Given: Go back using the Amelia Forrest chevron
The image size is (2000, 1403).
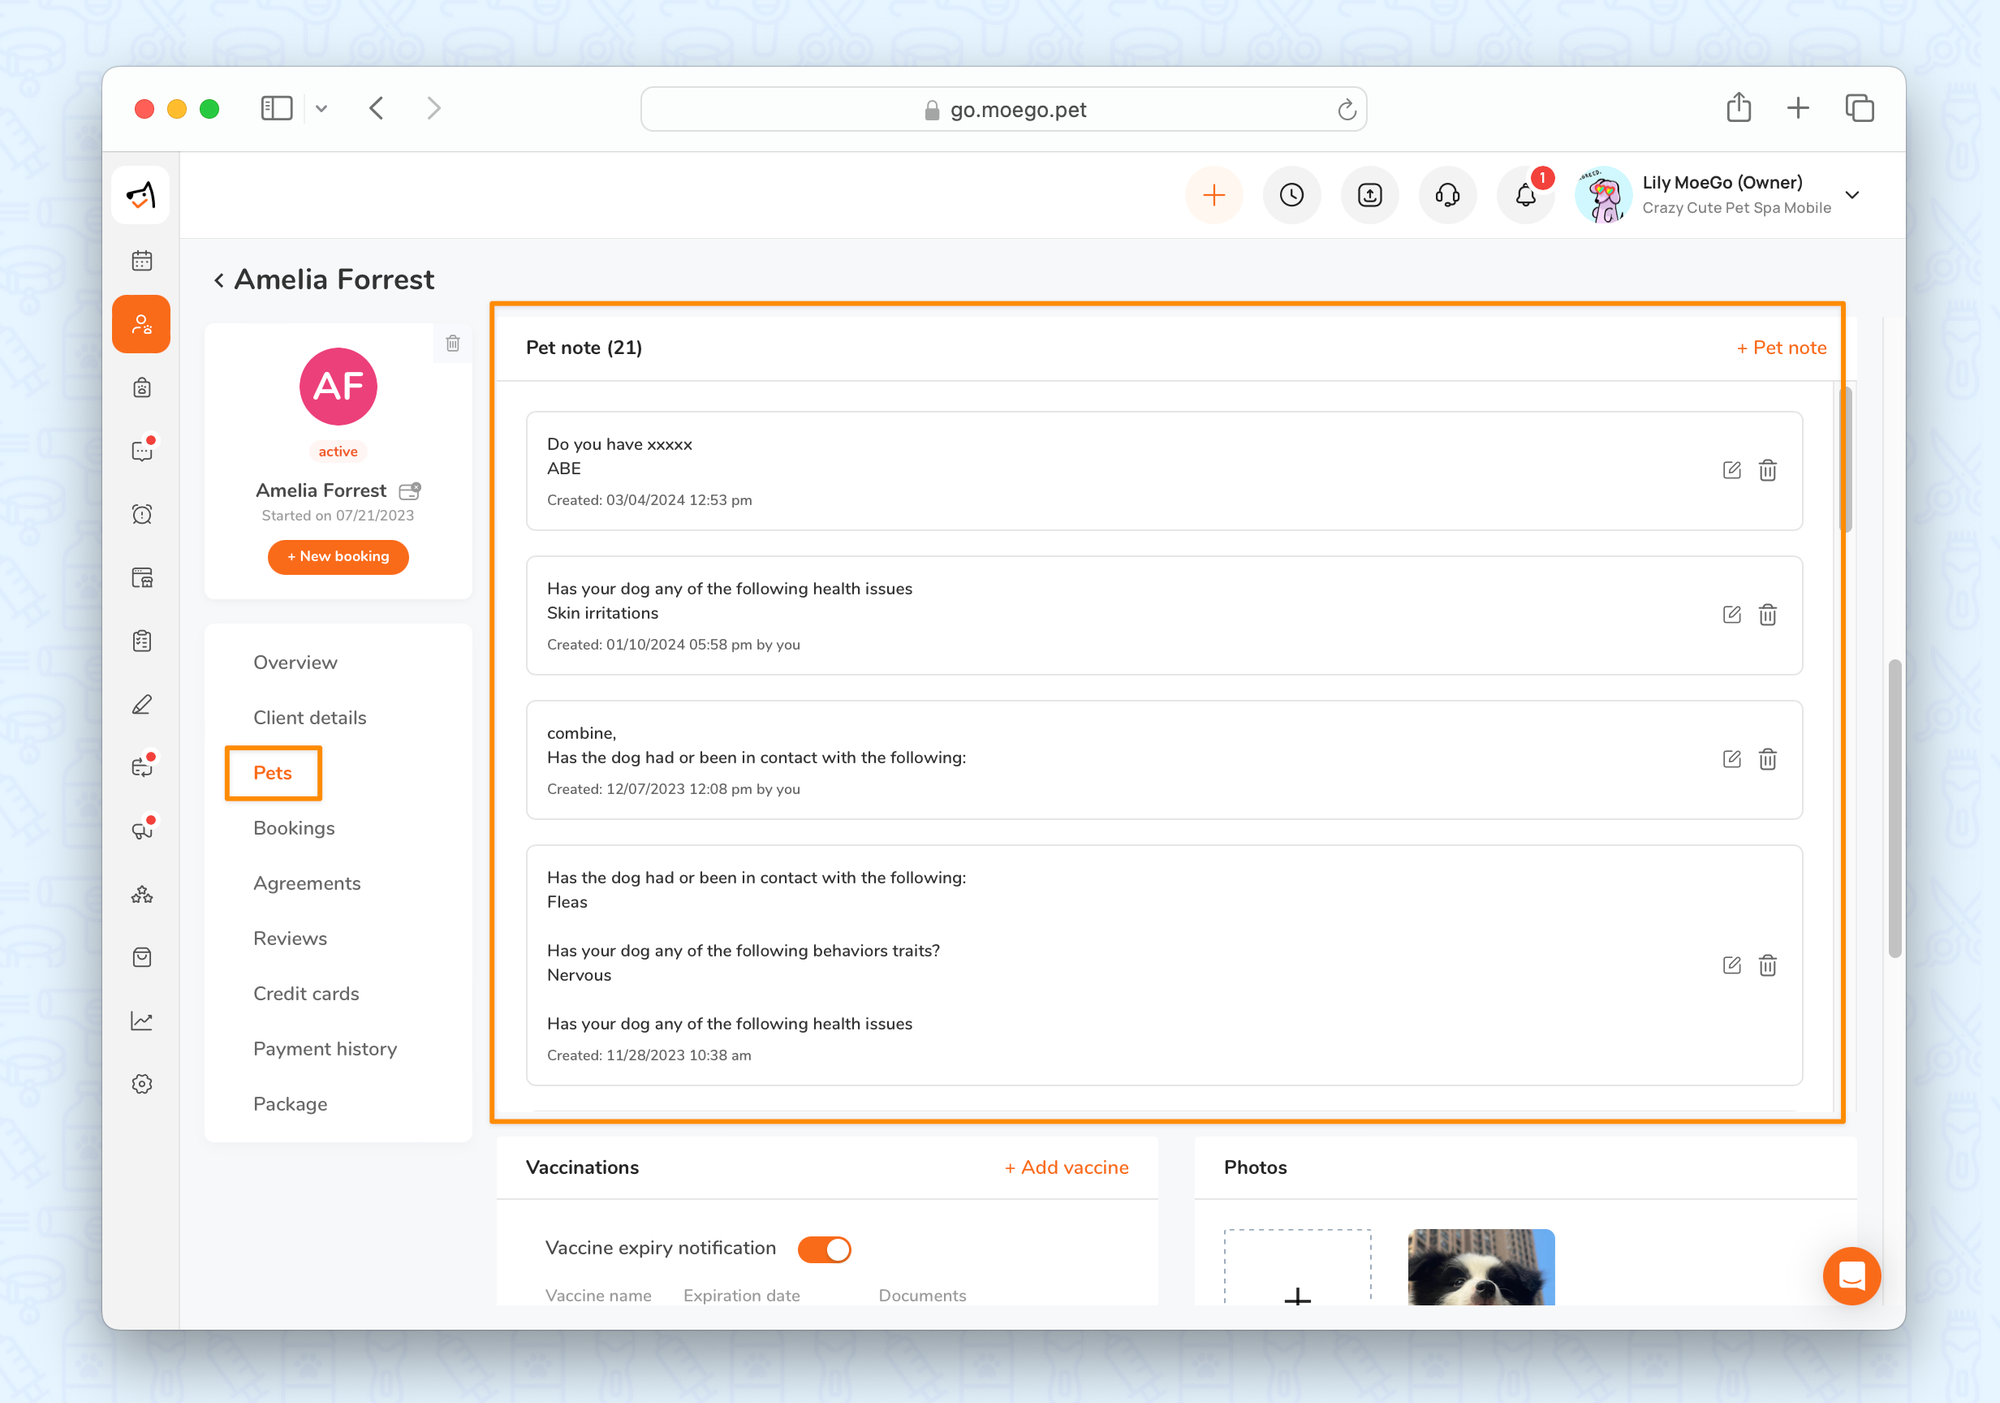Looking at the screenshot, I should pyautogui.click(x=219, y=280).
